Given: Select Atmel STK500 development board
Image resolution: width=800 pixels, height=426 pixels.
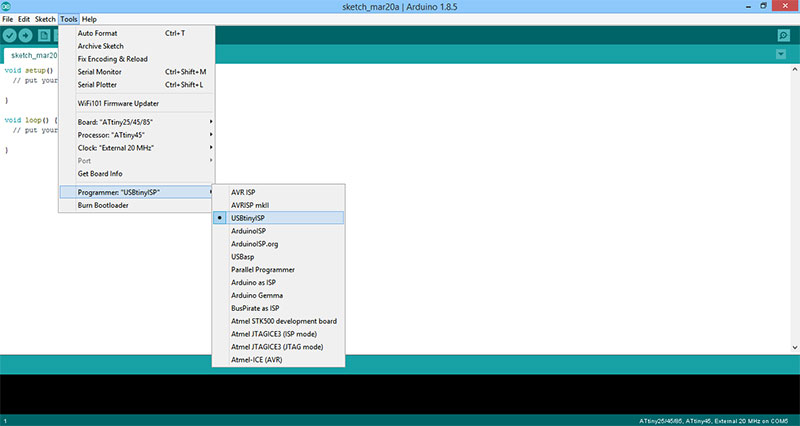Looking at the screenshot, I should coord(279,321).
